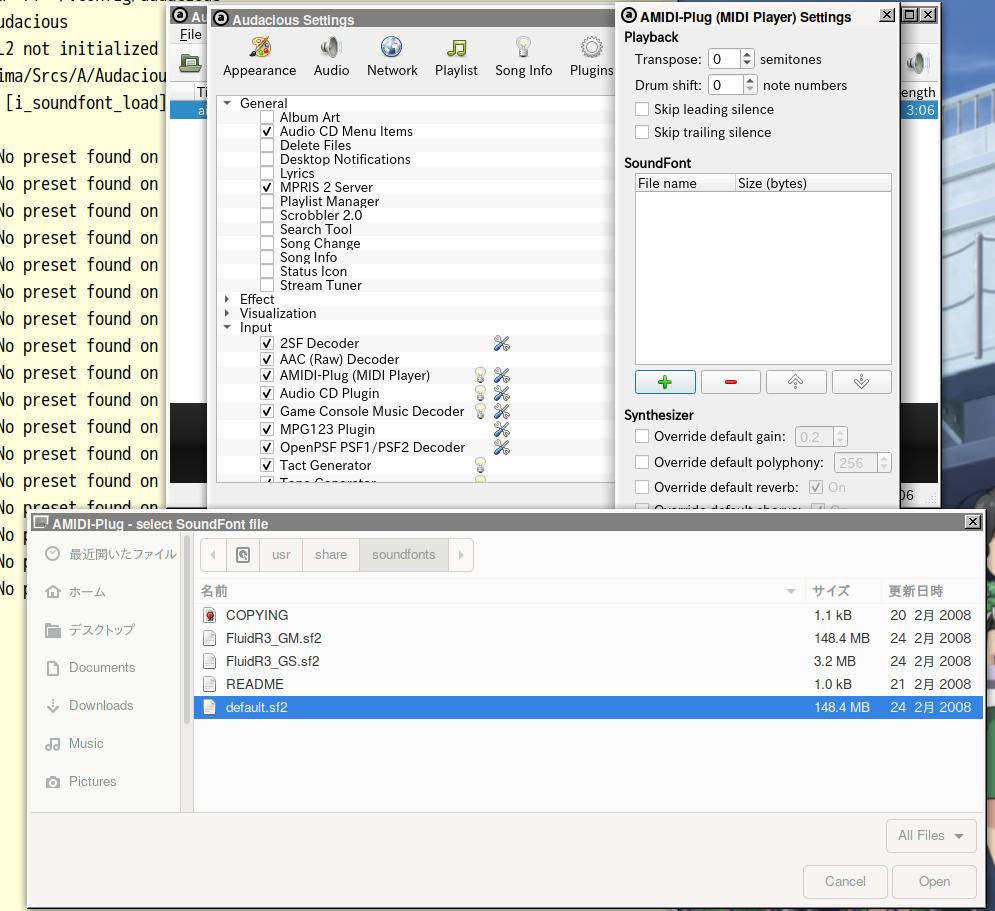Increase Transpose semitones with up arrow
Screen dimensions: 995x911
tap(747, 55)
